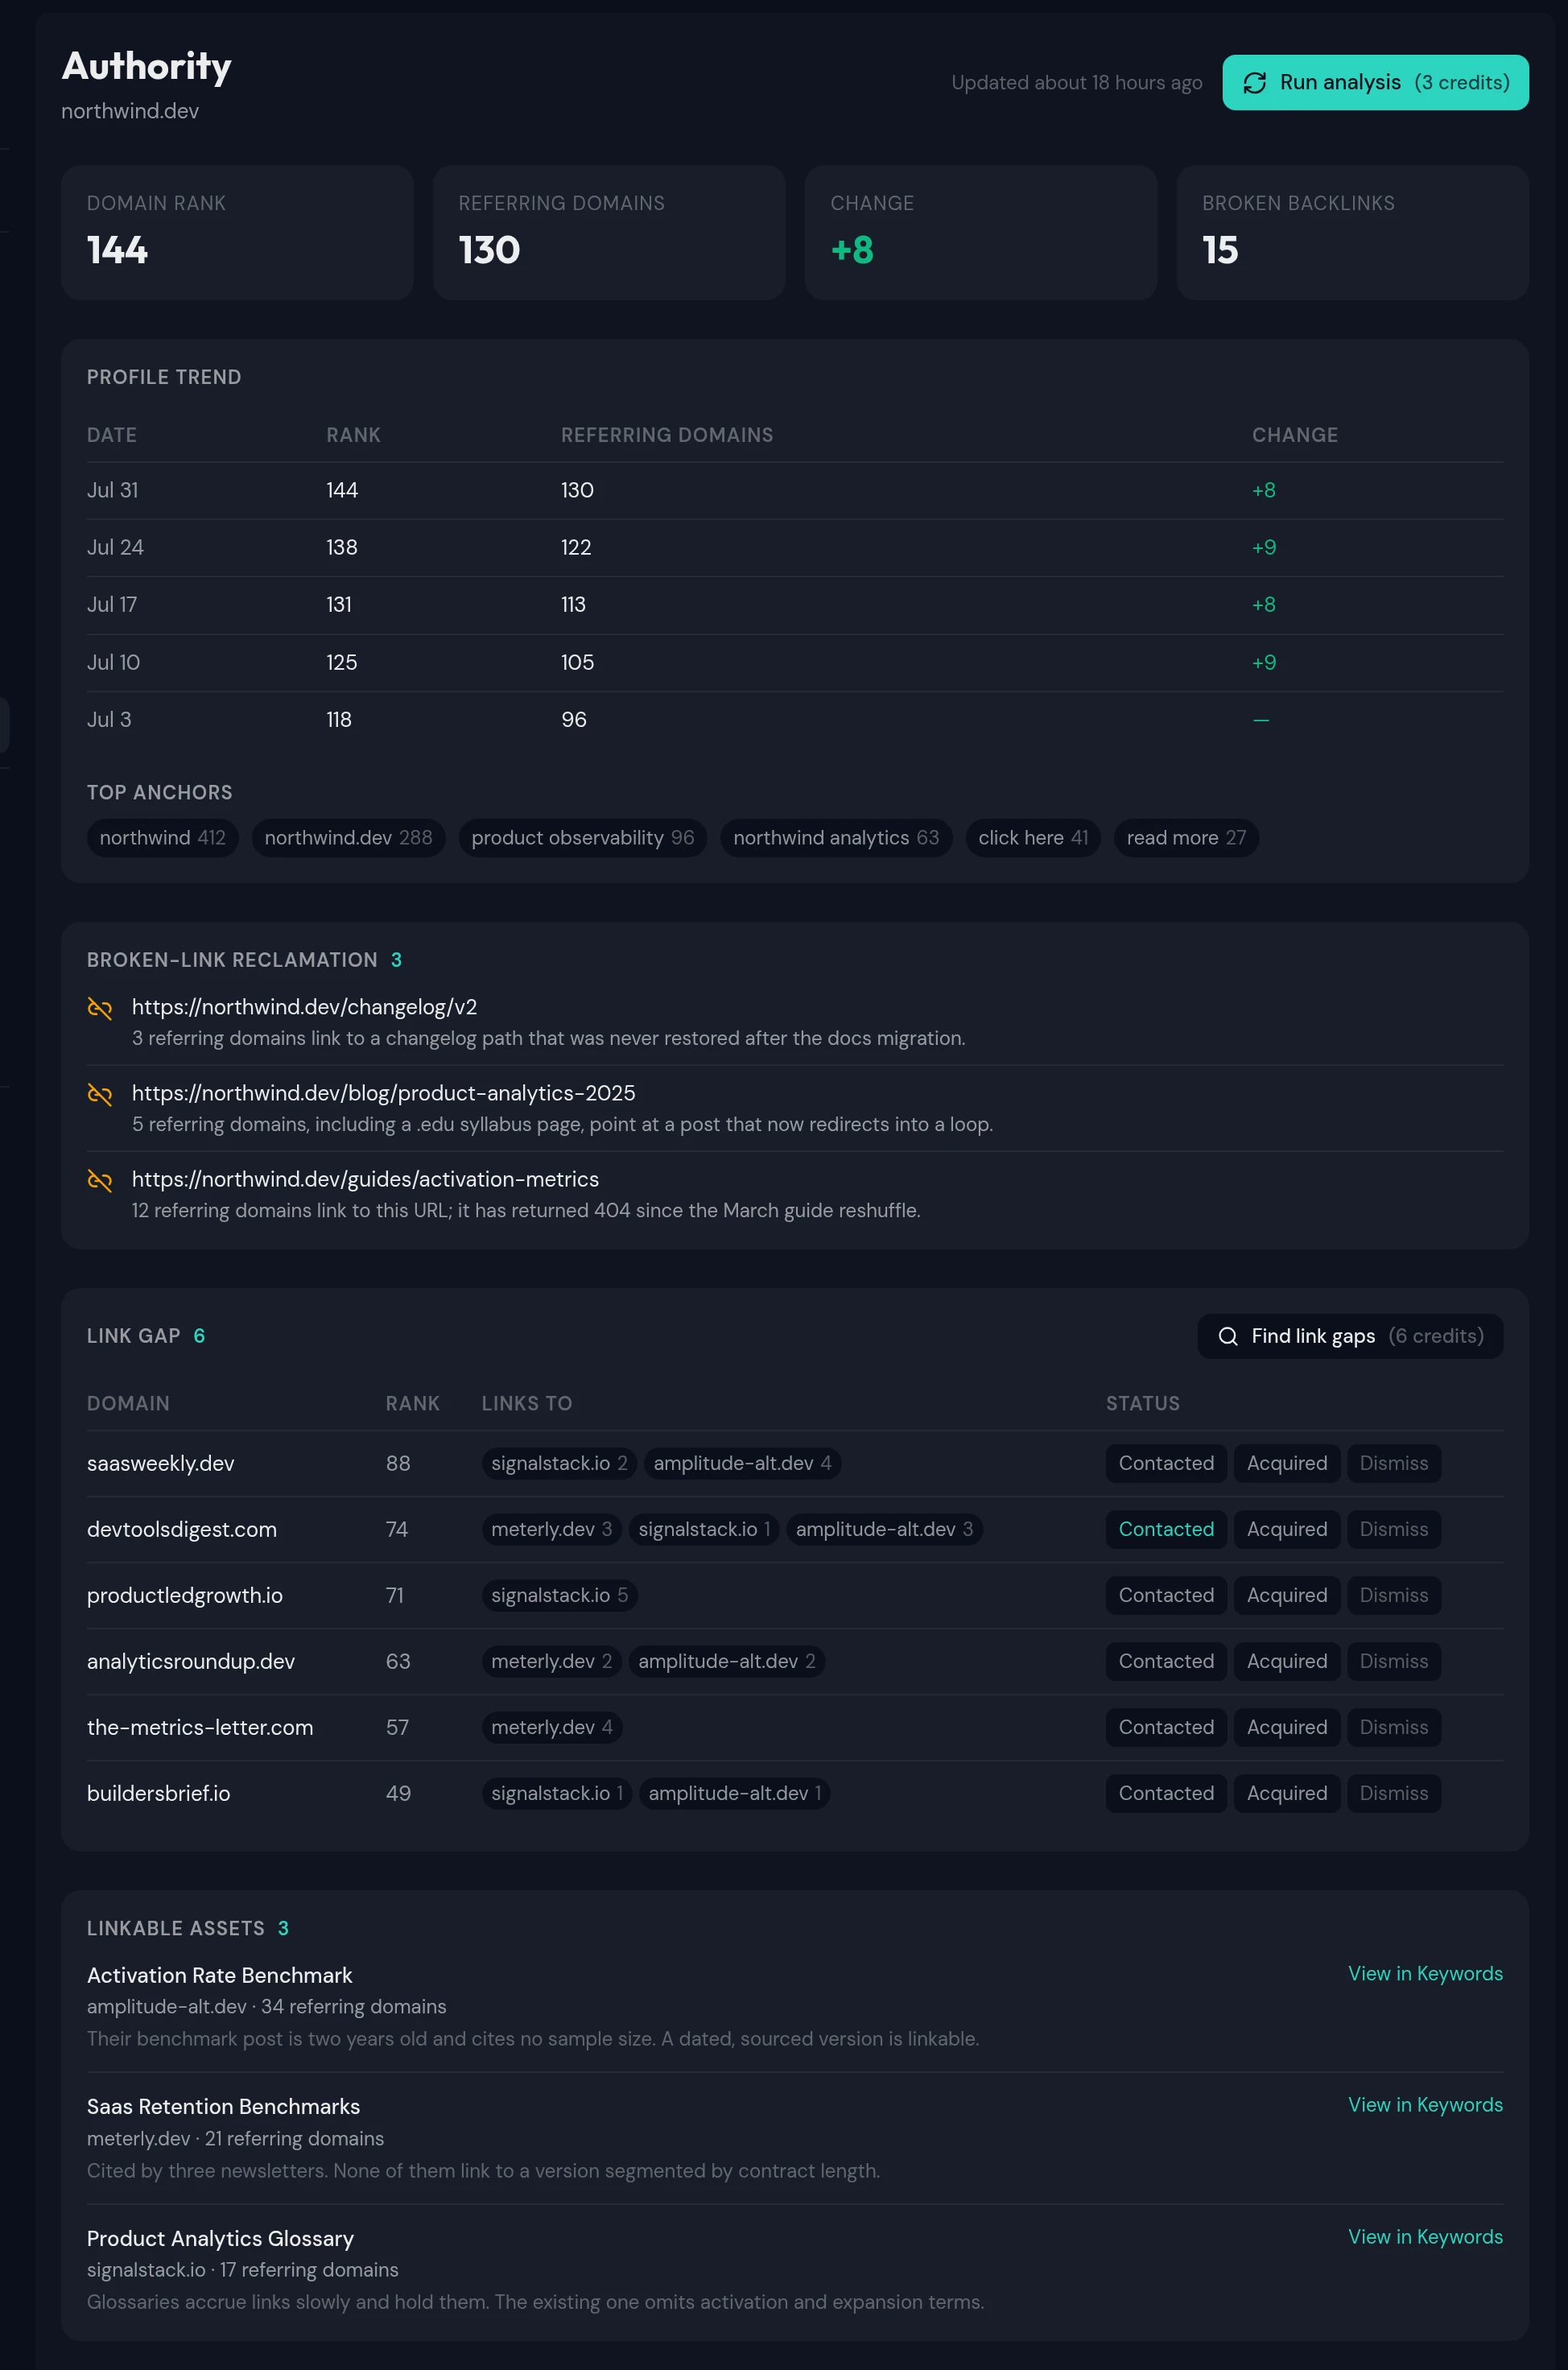1568x2370 pixels.
Task: Mark saasweekly.dev as Acquired
Action: [1286, 1463]
